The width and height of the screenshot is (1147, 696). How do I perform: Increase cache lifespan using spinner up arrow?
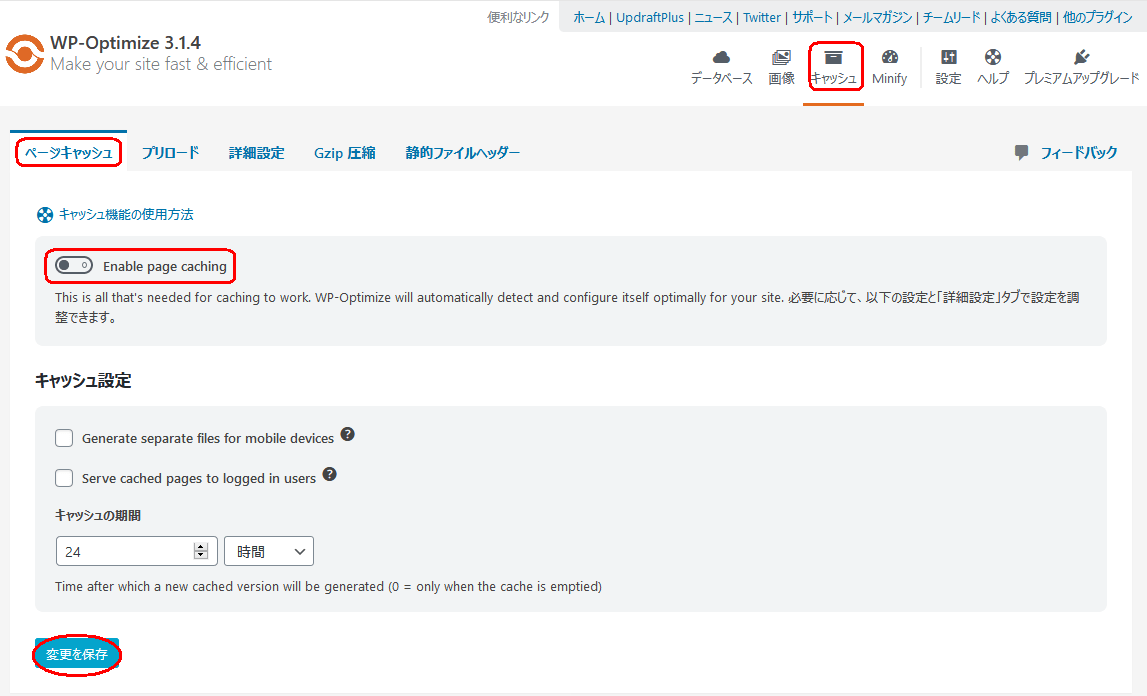[x=200, y=547]
